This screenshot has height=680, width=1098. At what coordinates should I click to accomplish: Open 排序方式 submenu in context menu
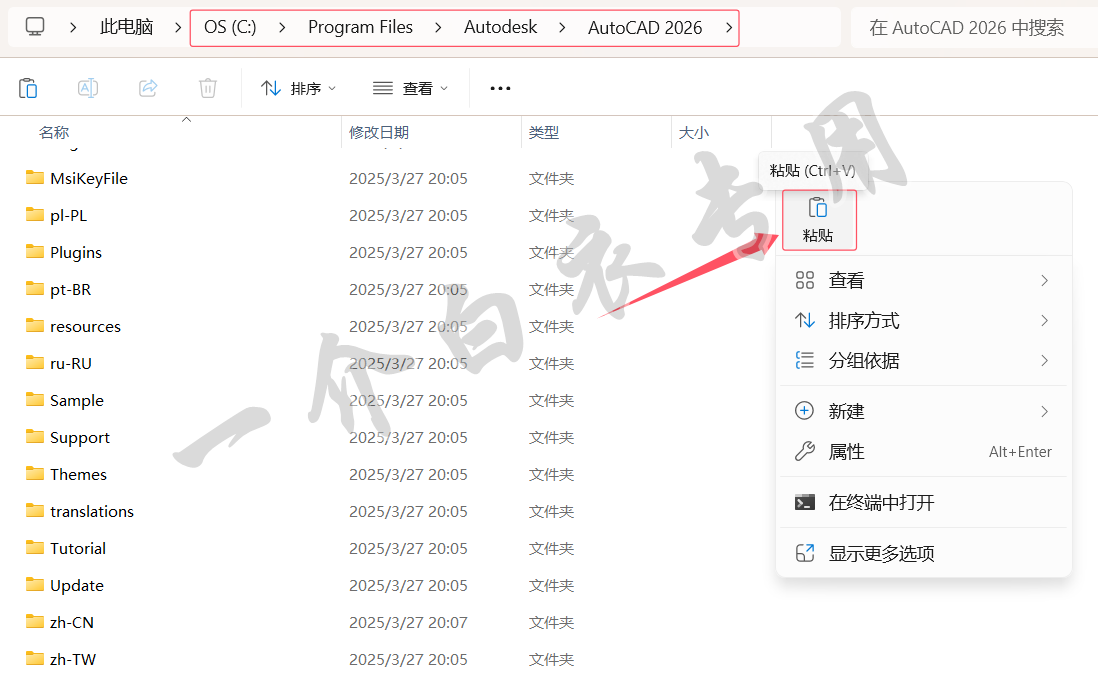tap(923, 321)
